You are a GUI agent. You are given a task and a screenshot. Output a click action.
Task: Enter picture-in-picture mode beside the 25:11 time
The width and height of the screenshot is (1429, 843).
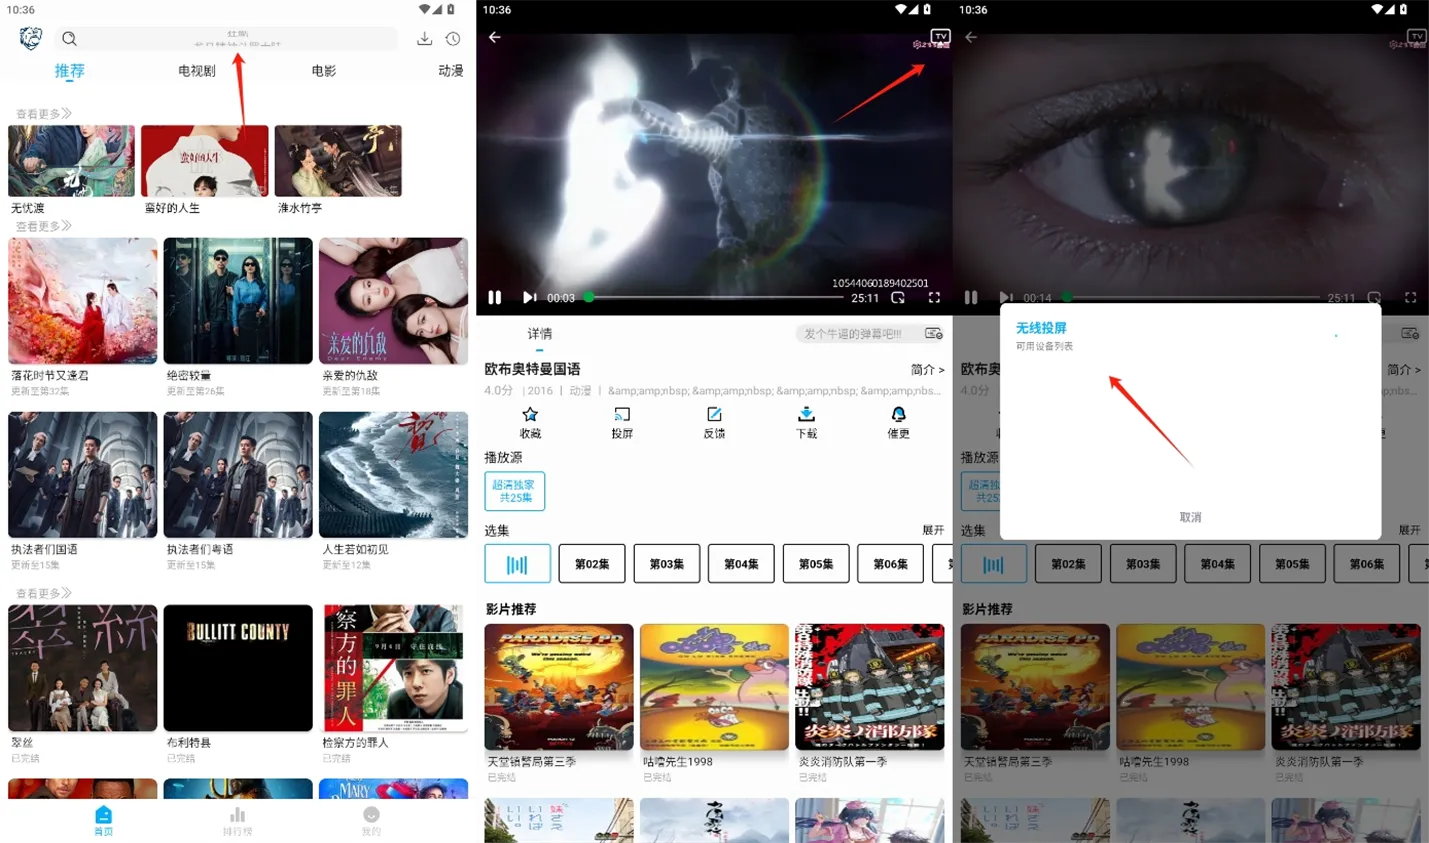[x=898, y=297]
